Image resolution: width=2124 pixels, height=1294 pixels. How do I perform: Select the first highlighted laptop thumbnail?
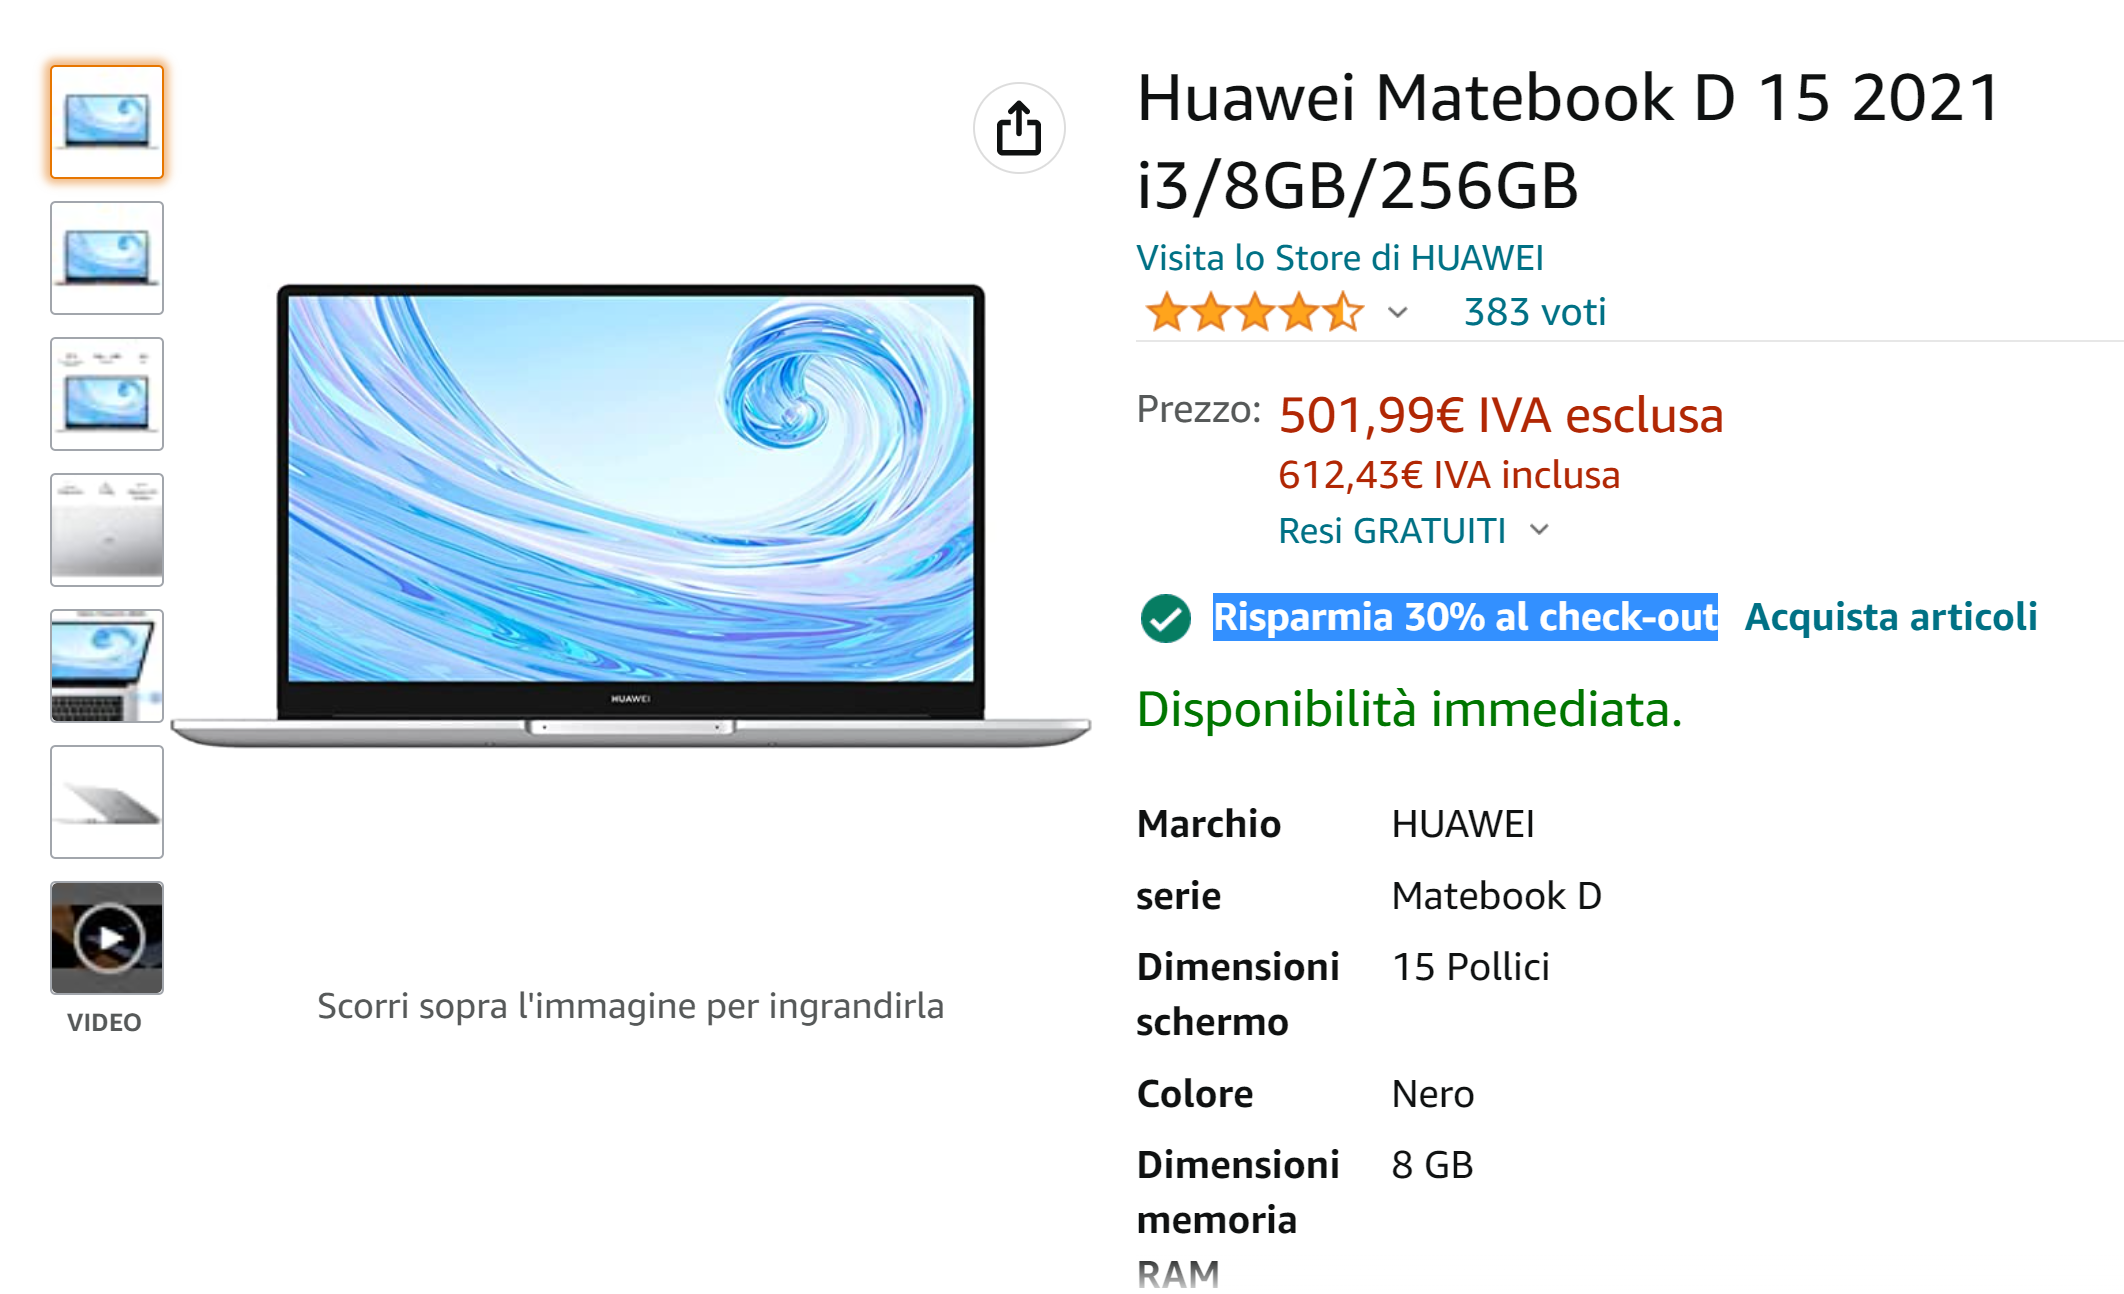coord(107,122)
